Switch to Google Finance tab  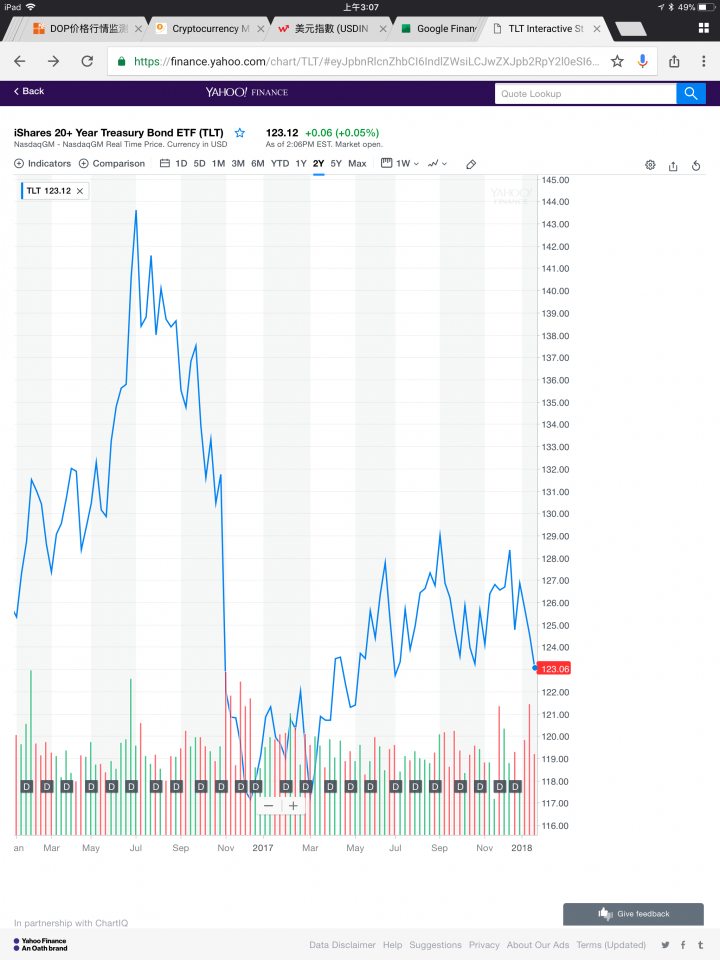[438, 29]
